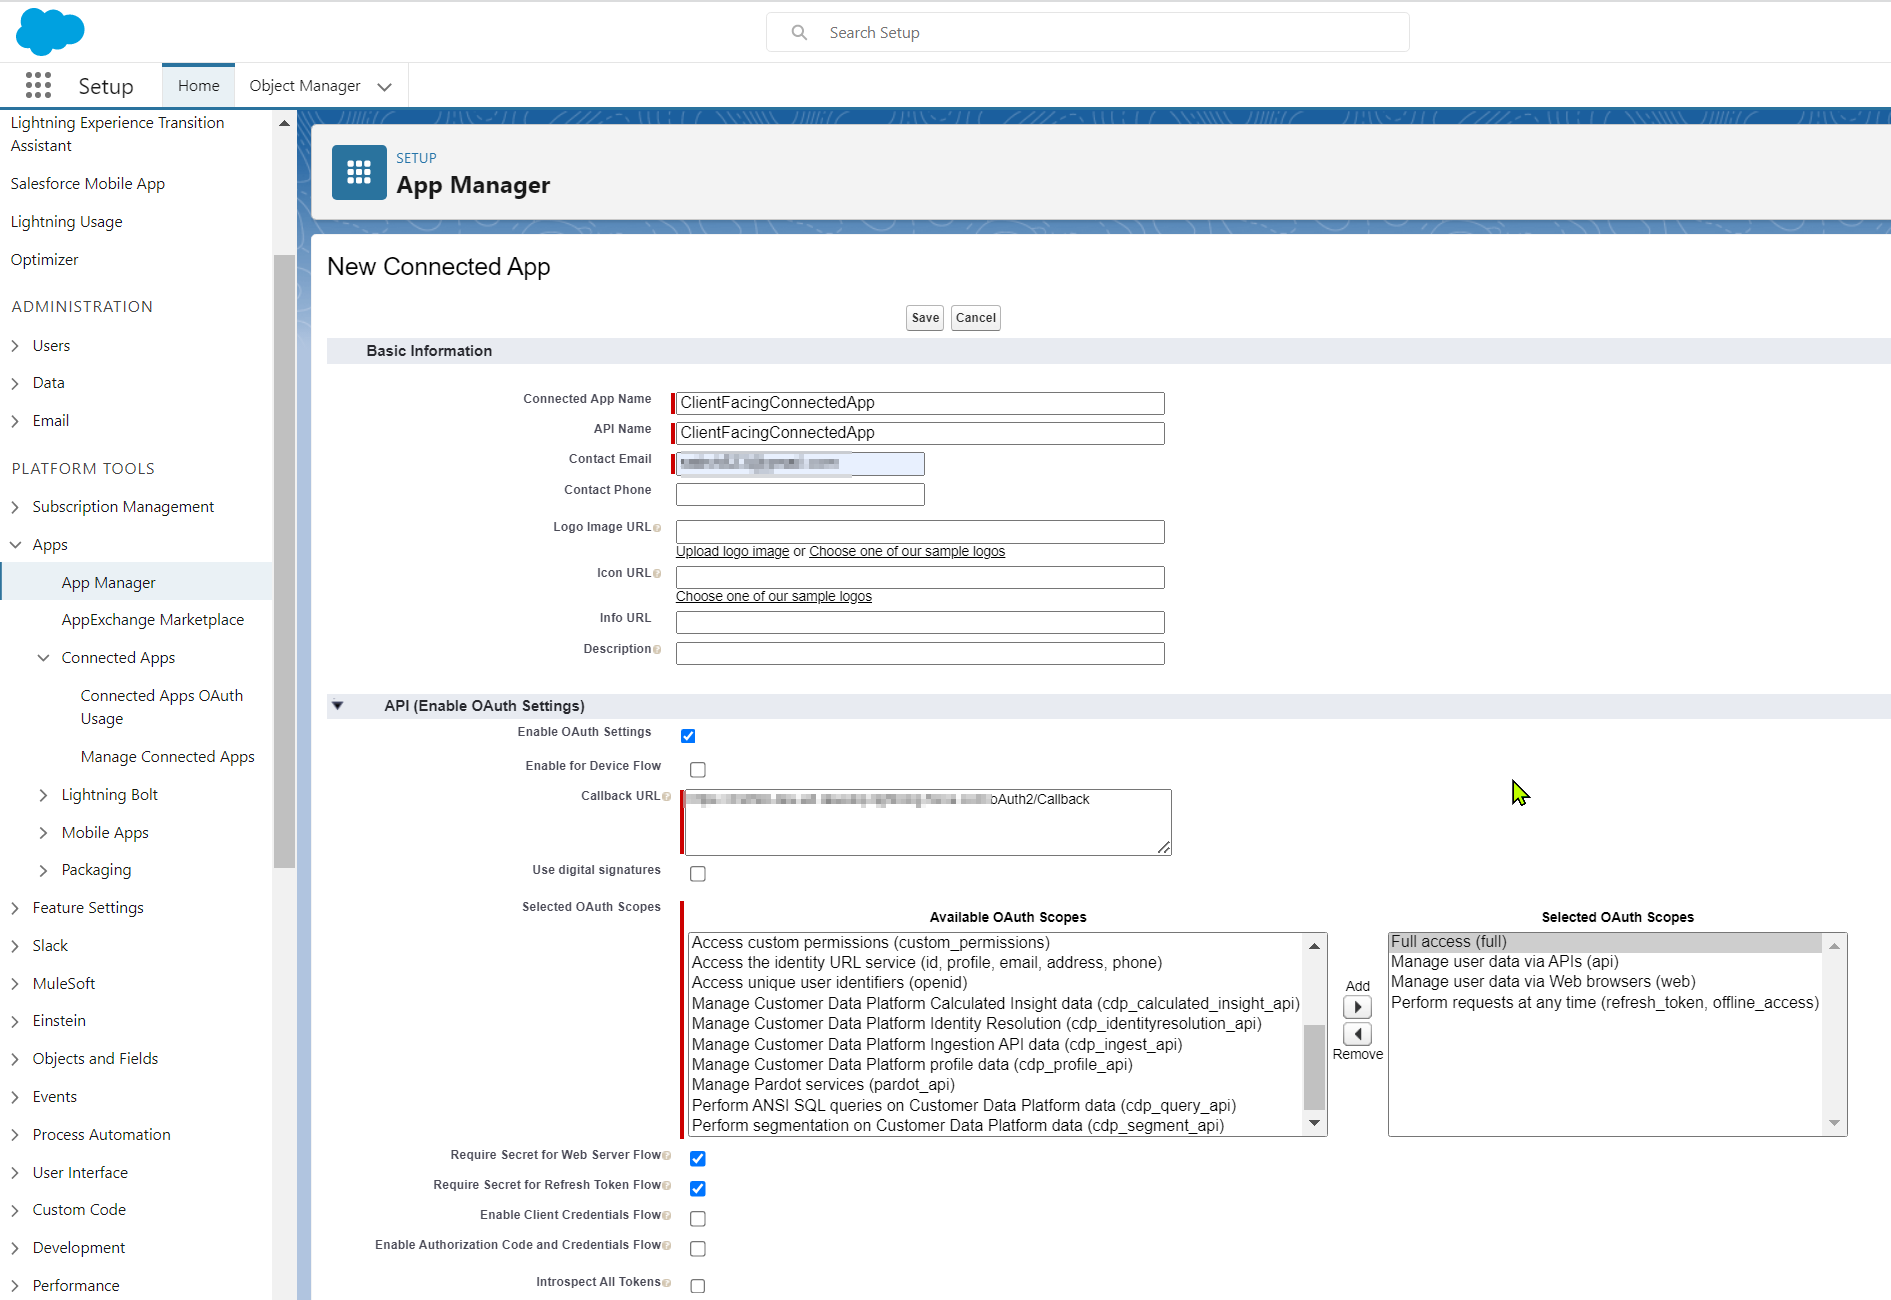This screenshot has width=1891, height=1300.
Task: Select Access unique user identifiers (openid)
Action: (829, 983)
